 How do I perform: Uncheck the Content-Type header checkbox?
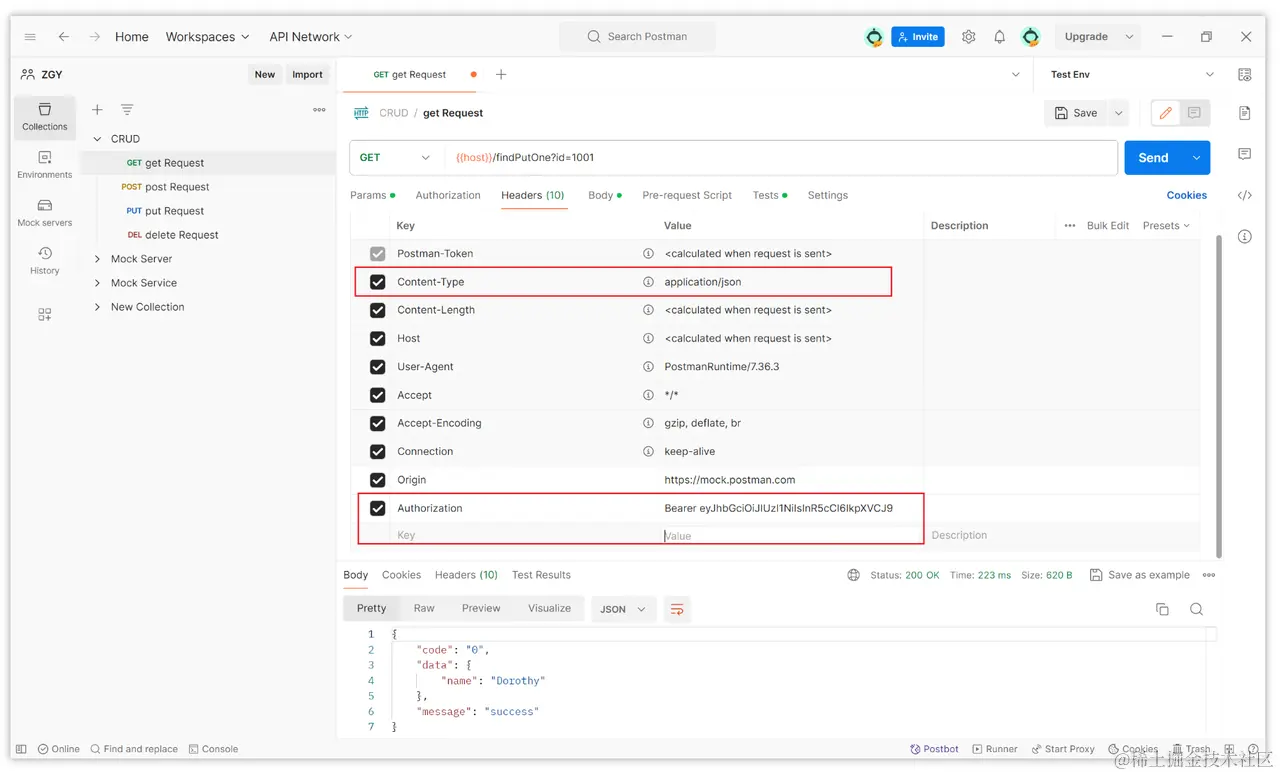[377, 282]
